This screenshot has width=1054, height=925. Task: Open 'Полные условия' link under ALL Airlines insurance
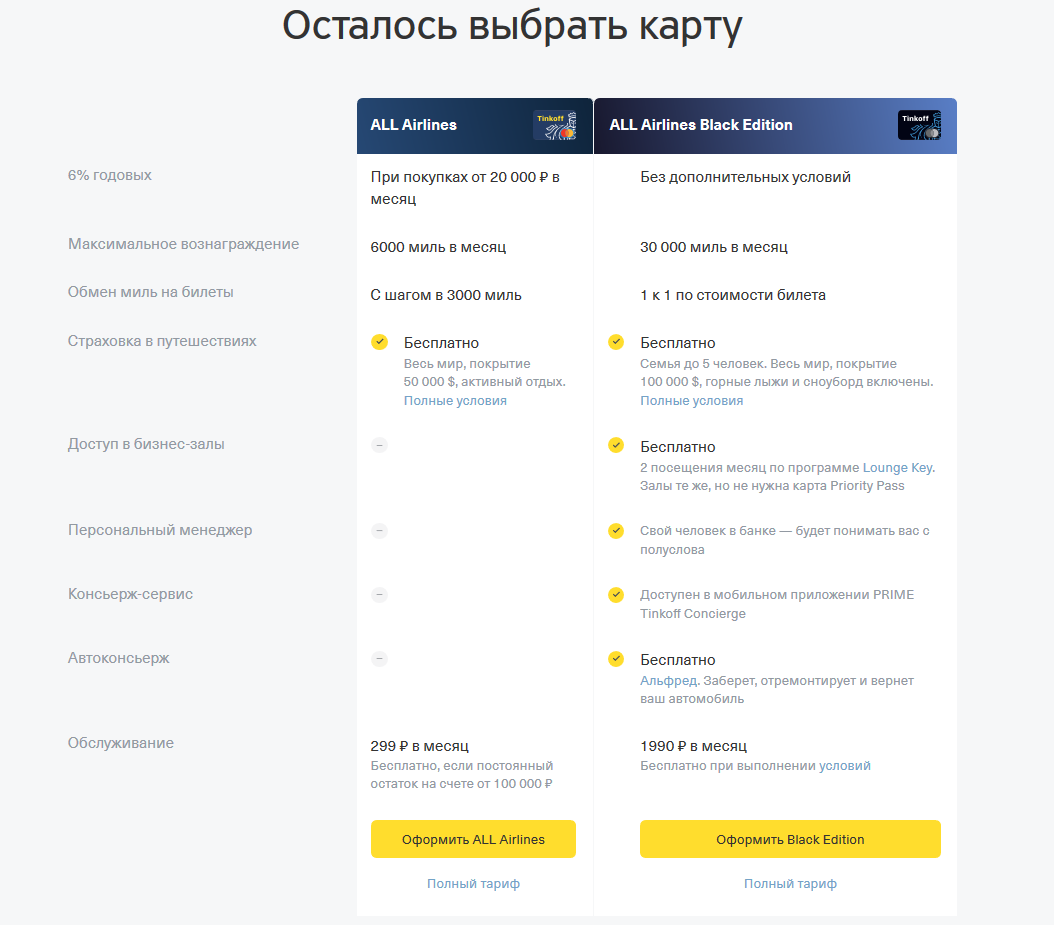click(x=455, y=401)
